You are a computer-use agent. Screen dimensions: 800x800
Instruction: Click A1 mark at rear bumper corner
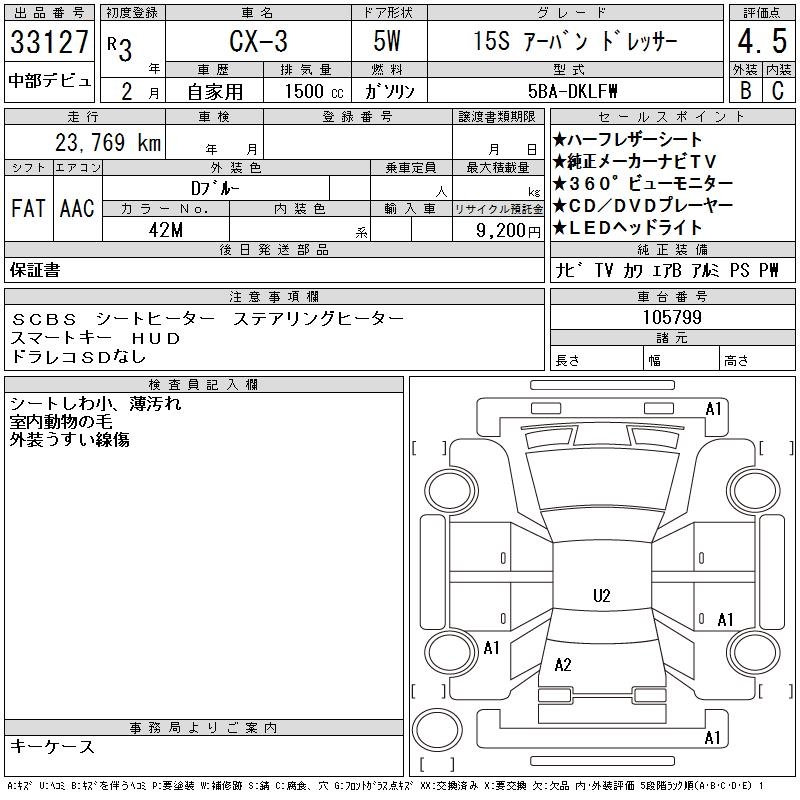coord(712,738)
